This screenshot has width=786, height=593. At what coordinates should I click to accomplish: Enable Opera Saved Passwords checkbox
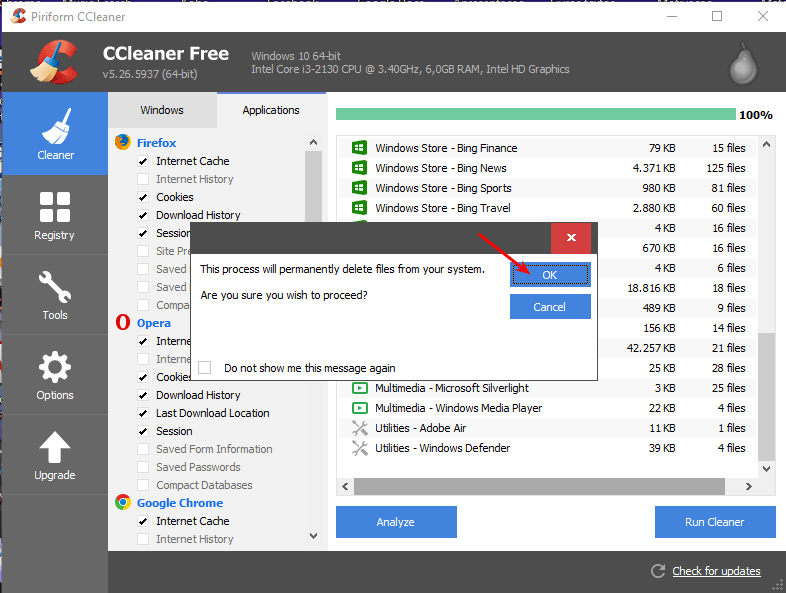pos(143,467)
